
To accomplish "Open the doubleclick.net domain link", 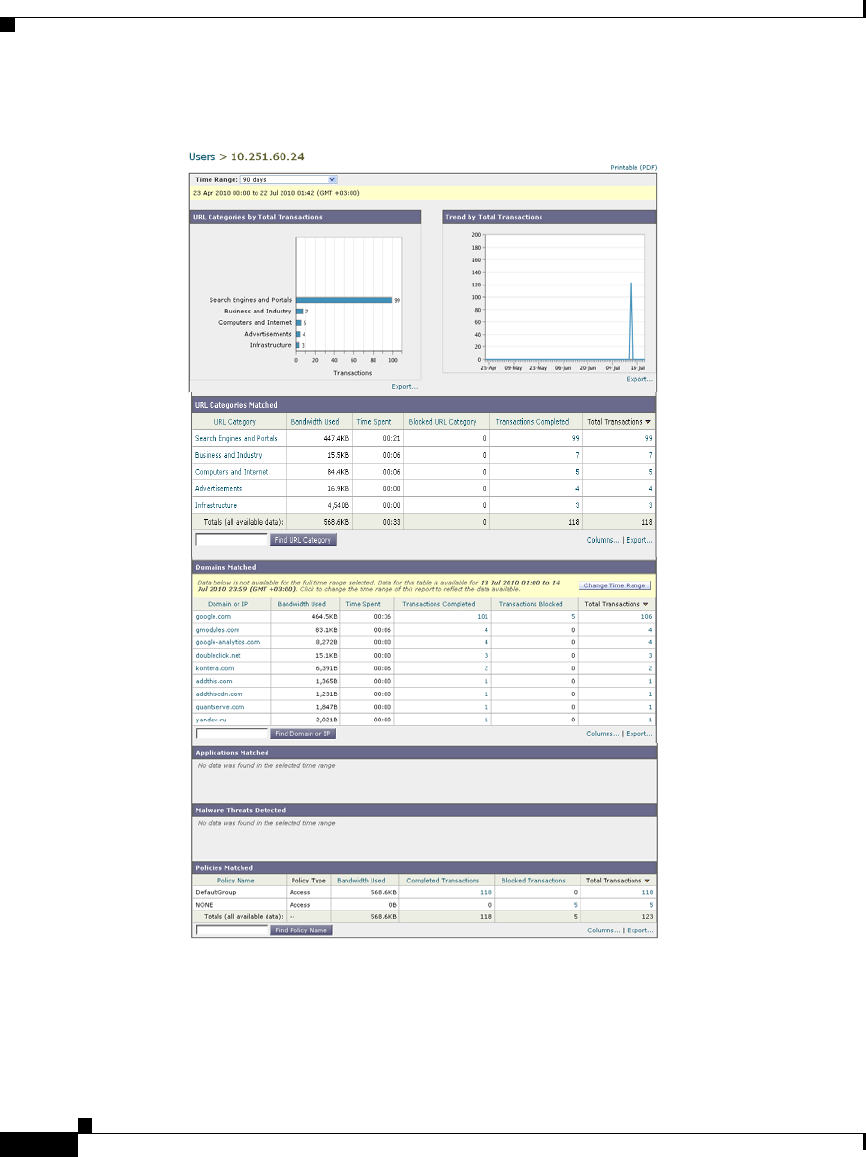I will [218, 655].
